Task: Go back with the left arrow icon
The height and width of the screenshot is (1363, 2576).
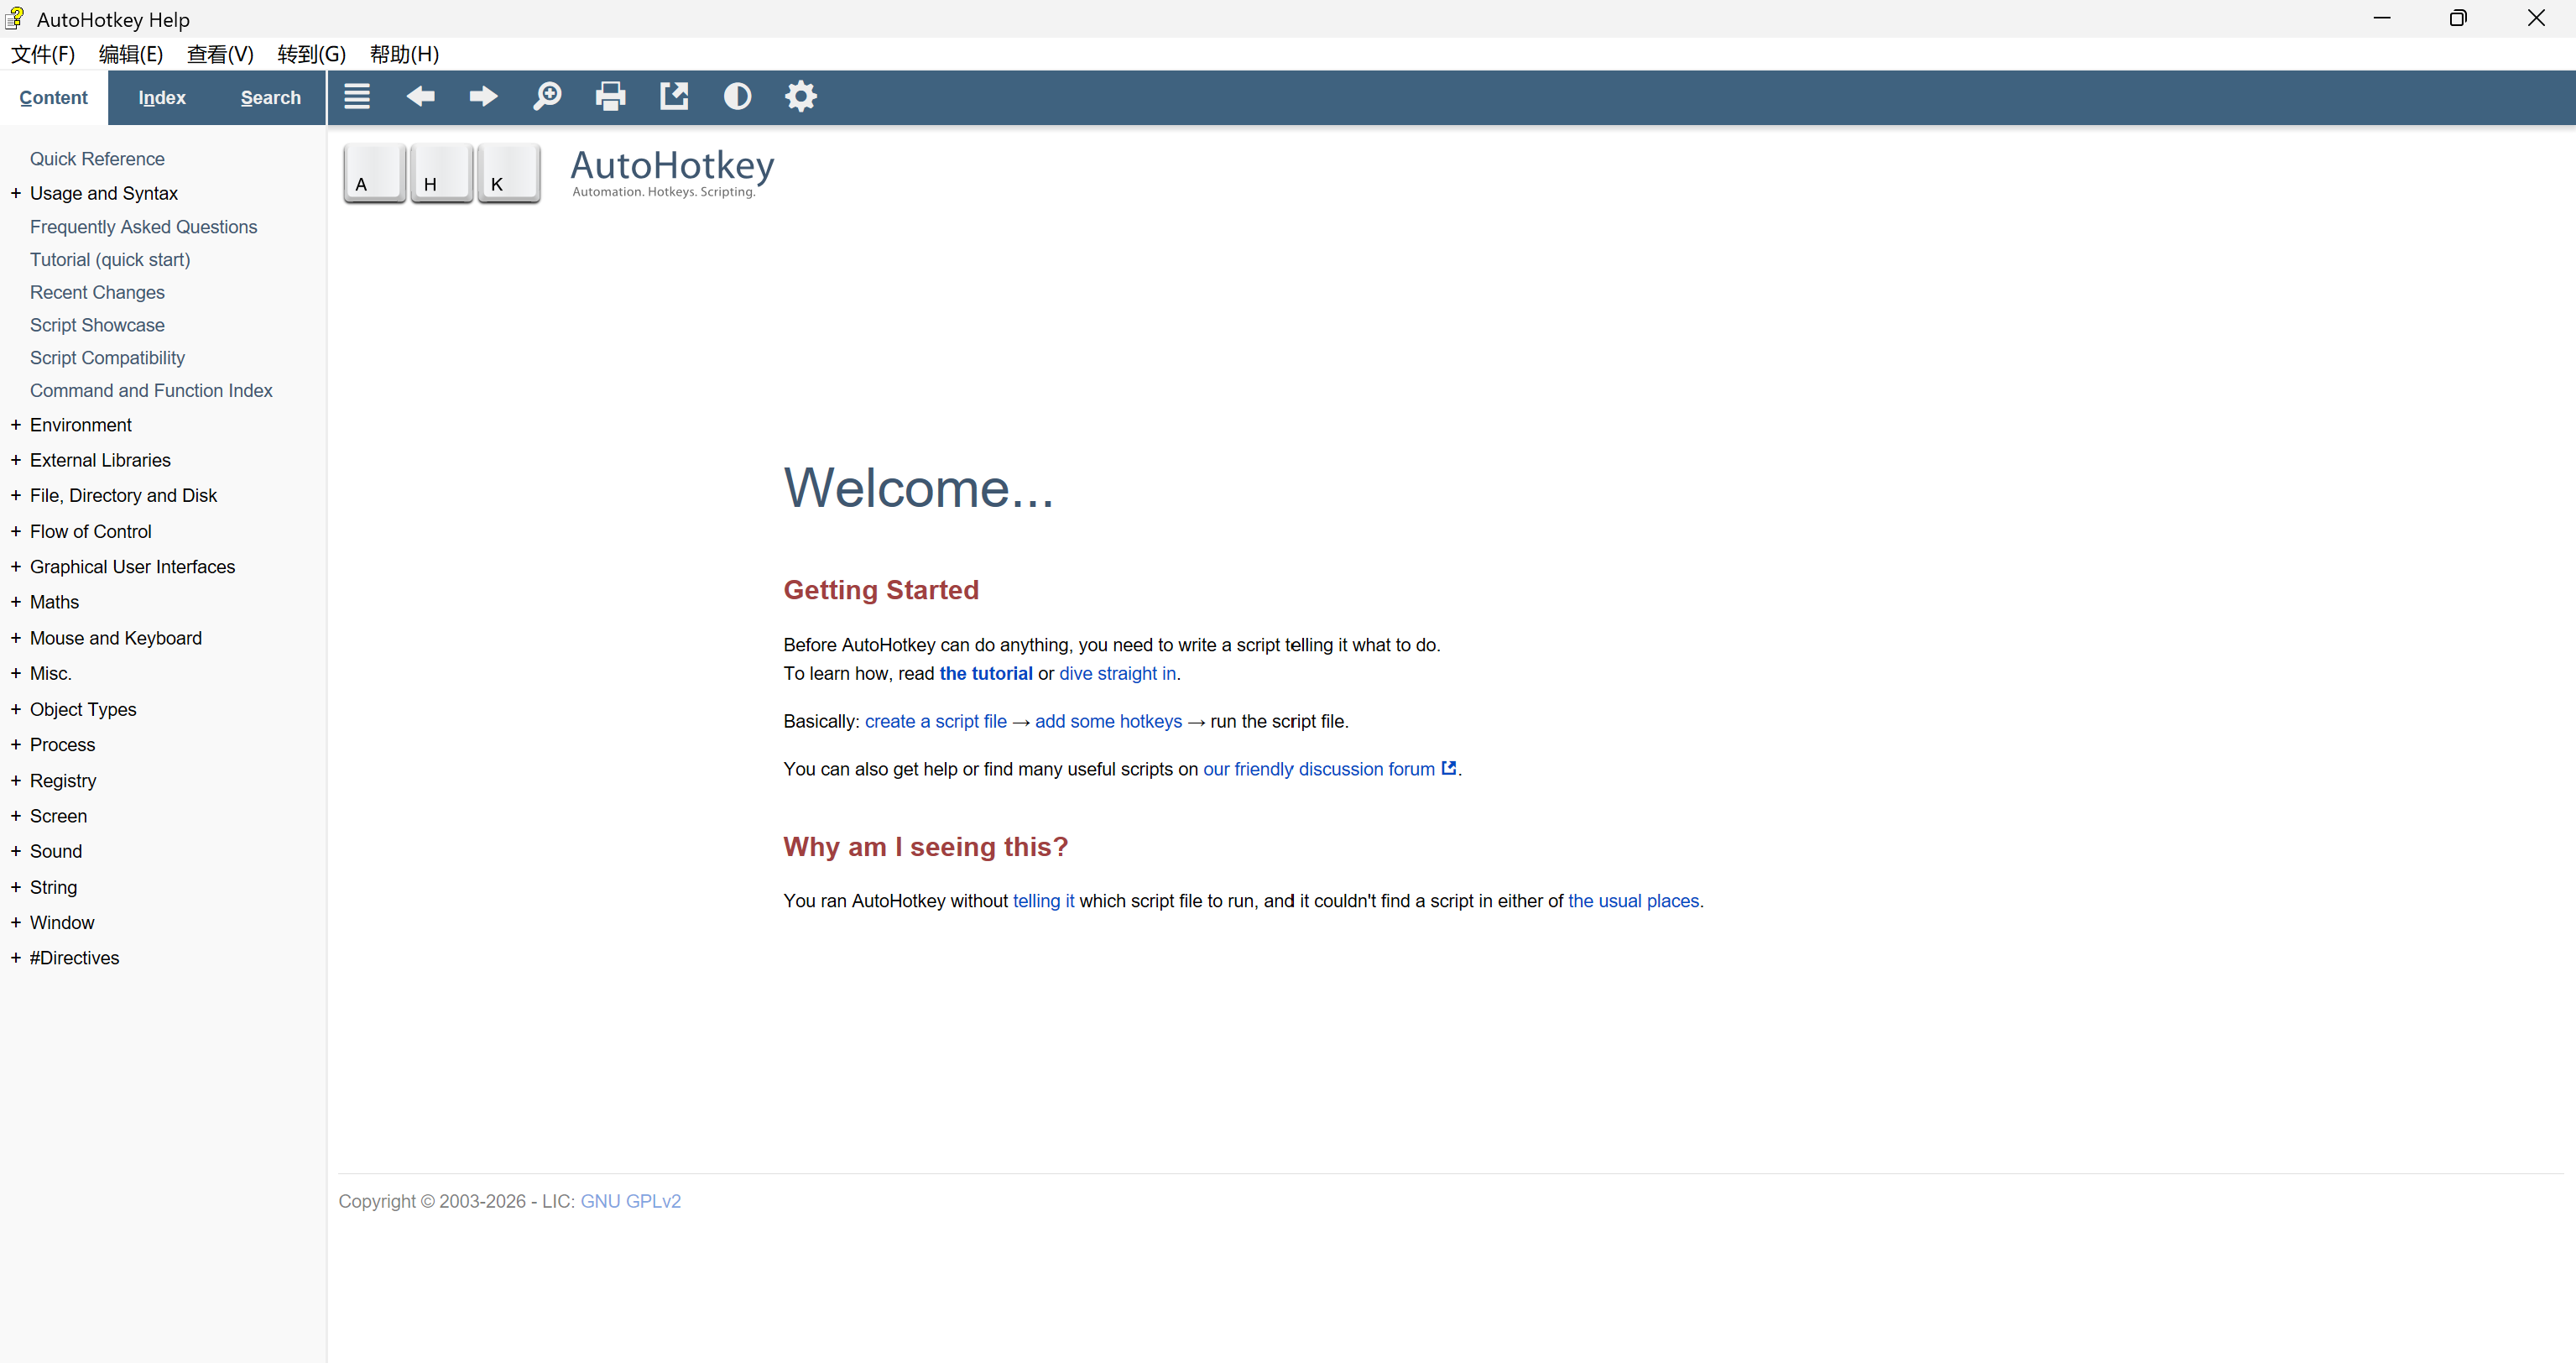Action: click(x=420, y=97)
